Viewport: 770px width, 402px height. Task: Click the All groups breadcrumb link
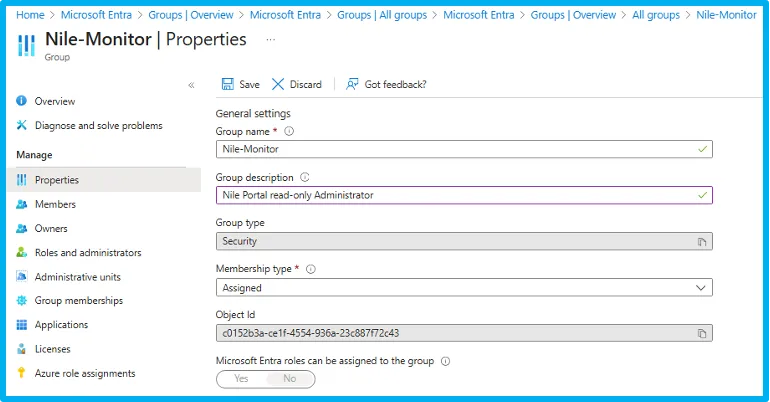point(656,15)
